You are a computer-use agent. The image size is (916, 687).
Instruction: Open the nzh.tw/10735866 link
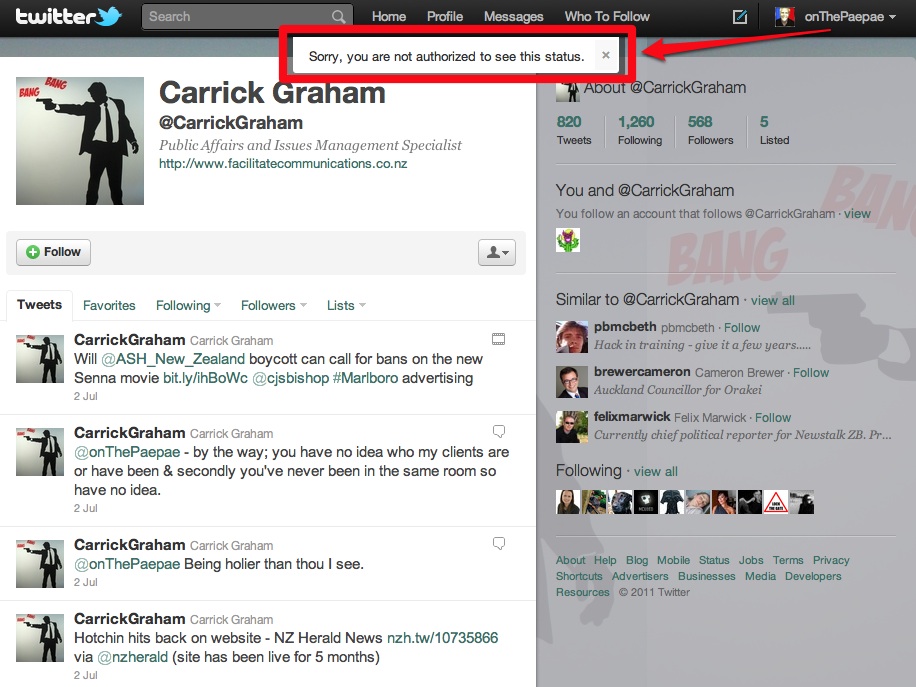point(442,637)
